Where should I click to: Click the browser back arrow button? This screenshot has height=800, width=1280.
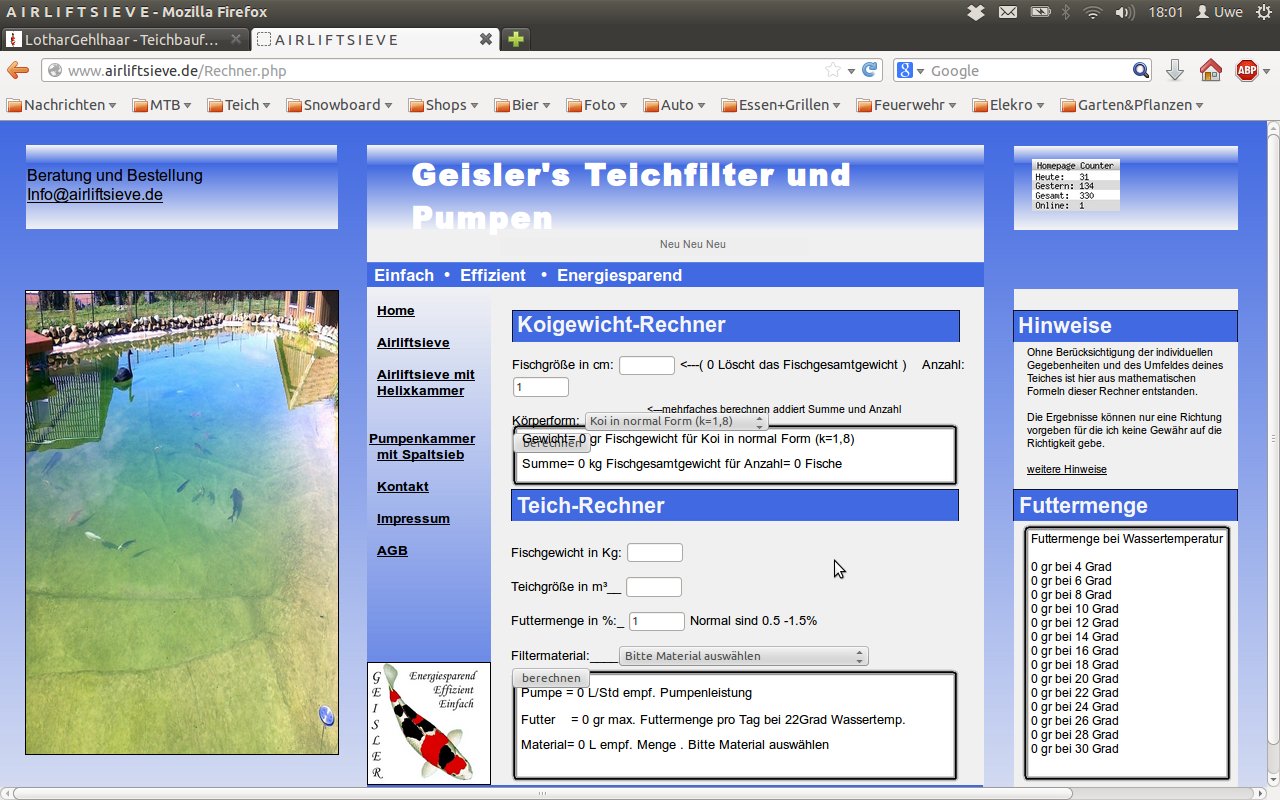click(x=18, y=70)
